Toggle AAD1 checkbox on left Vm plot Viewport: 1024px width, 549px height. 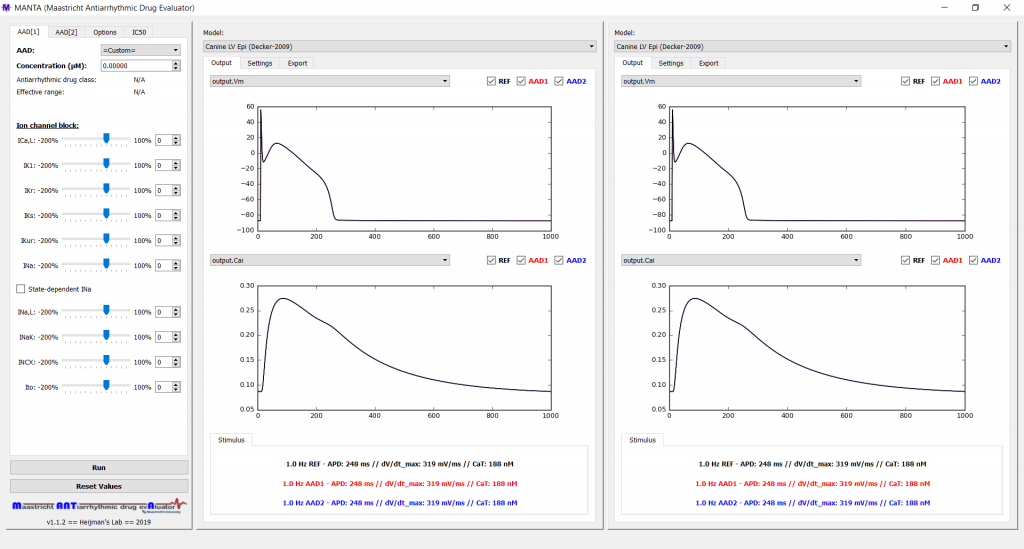(x=521, y=81)
